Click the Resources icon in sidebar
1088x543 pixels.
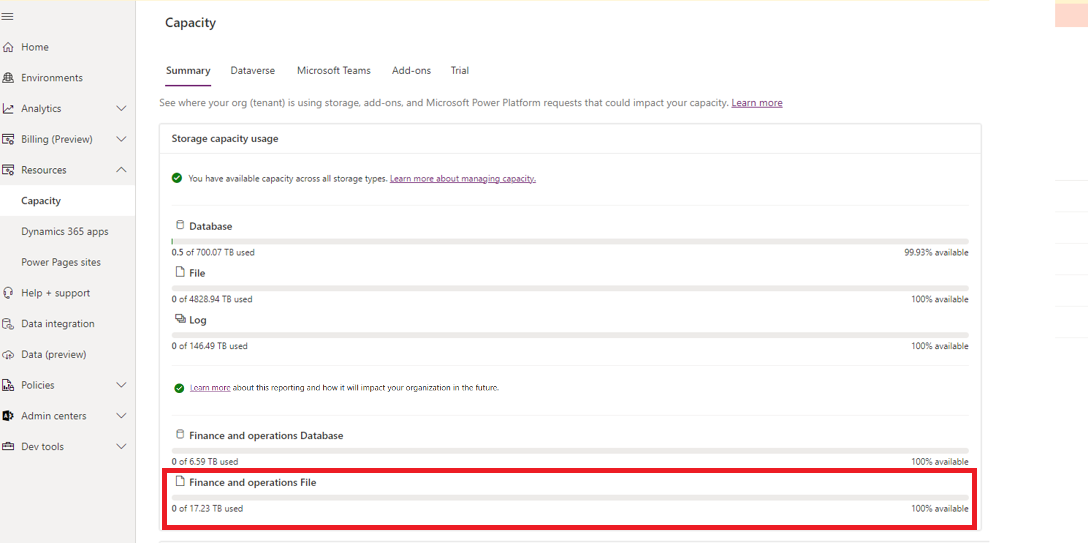(8, 170)
